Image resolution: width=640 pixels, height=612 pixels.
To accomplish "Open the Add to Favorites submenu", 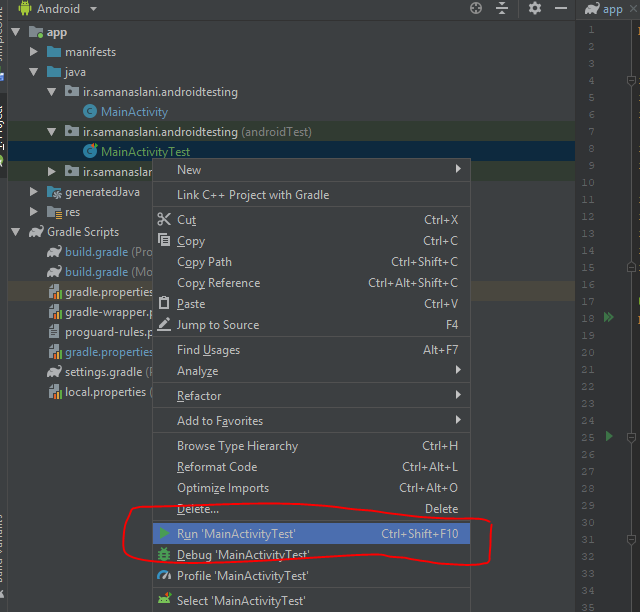I will click(312, 421).
